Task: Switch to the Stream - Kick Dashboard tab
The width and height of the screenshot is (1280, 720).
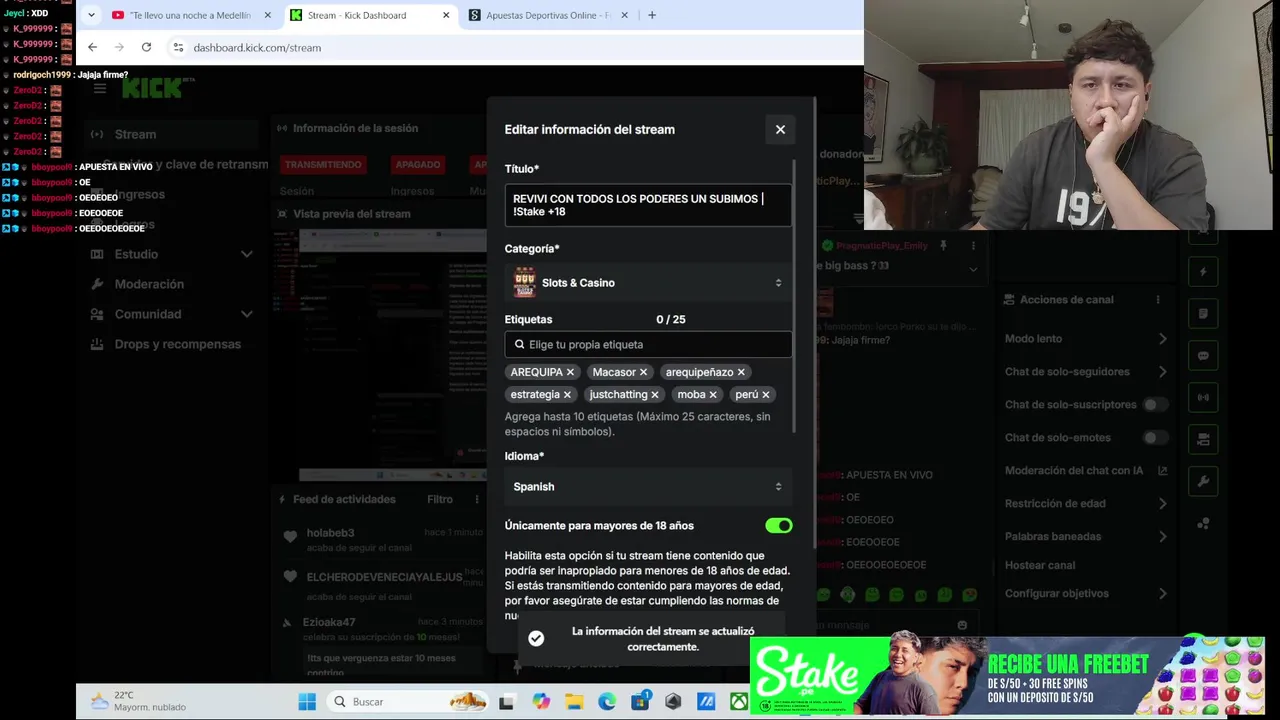Action: pos(369,15)
